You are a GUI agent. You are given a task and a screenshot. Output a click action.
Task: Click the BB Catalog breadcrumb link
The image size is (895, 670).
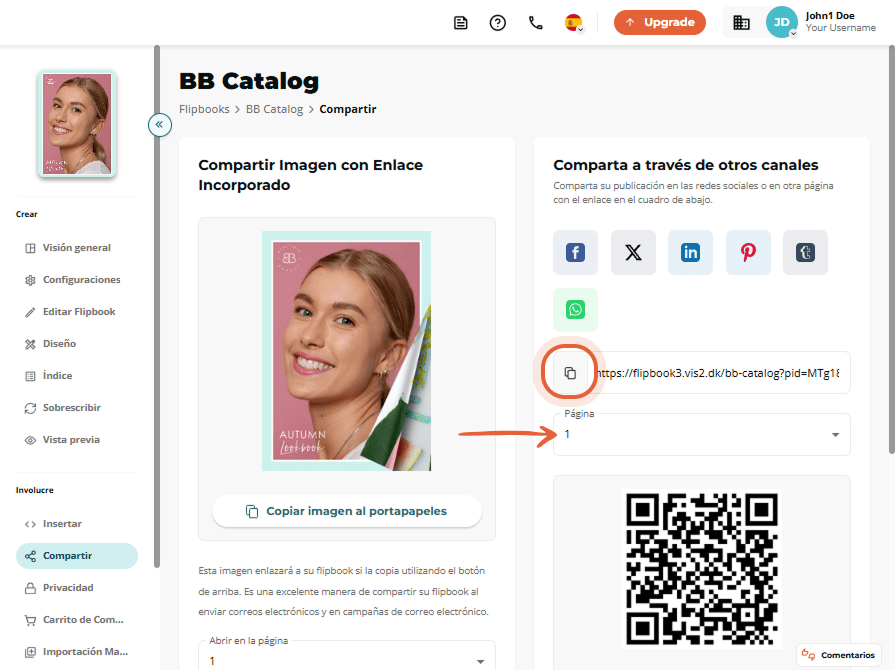point(275,109)
